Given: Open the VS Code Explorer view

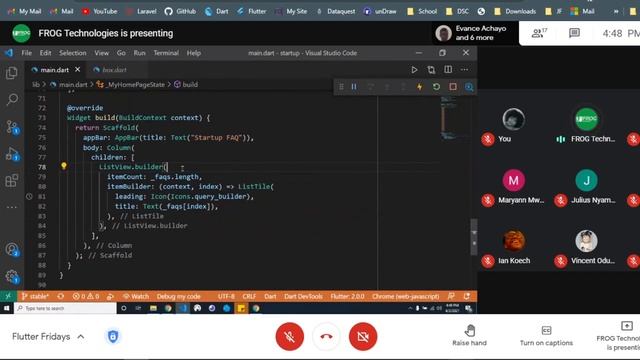Looking at the screenshot, I should coord(12,73).
